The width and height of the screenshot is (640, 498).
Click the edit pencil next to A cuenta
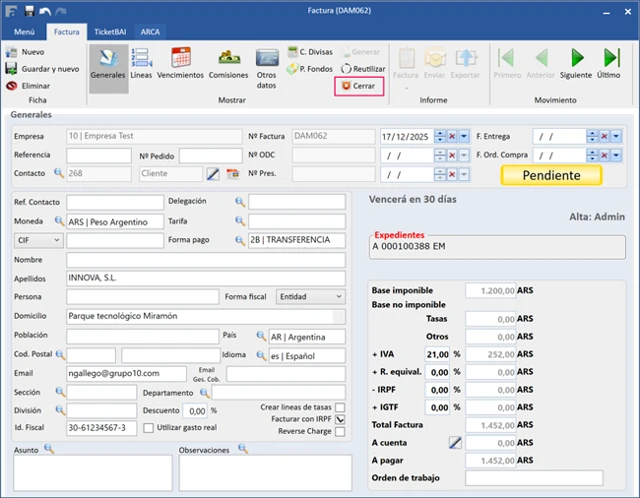click(x=456, y=442)
